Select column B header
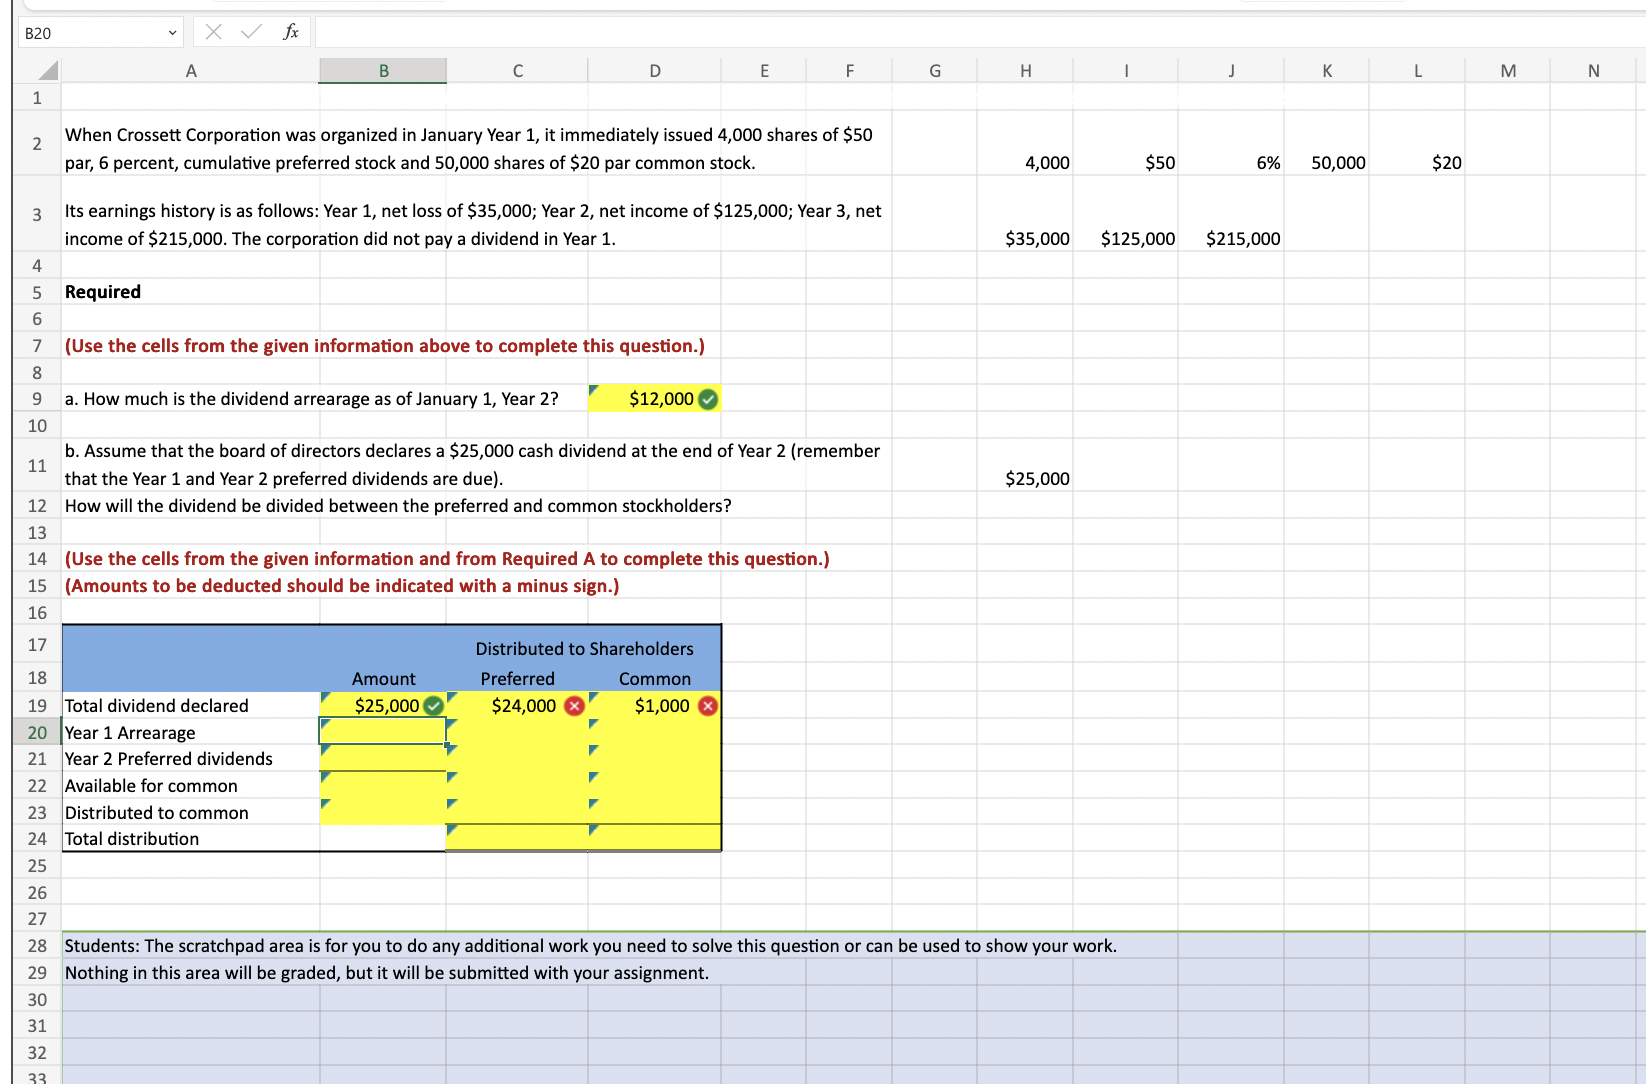Image resolution: width=1646 pixels, height=1084 pixels. pyautogui.click(x=383, y=70)
